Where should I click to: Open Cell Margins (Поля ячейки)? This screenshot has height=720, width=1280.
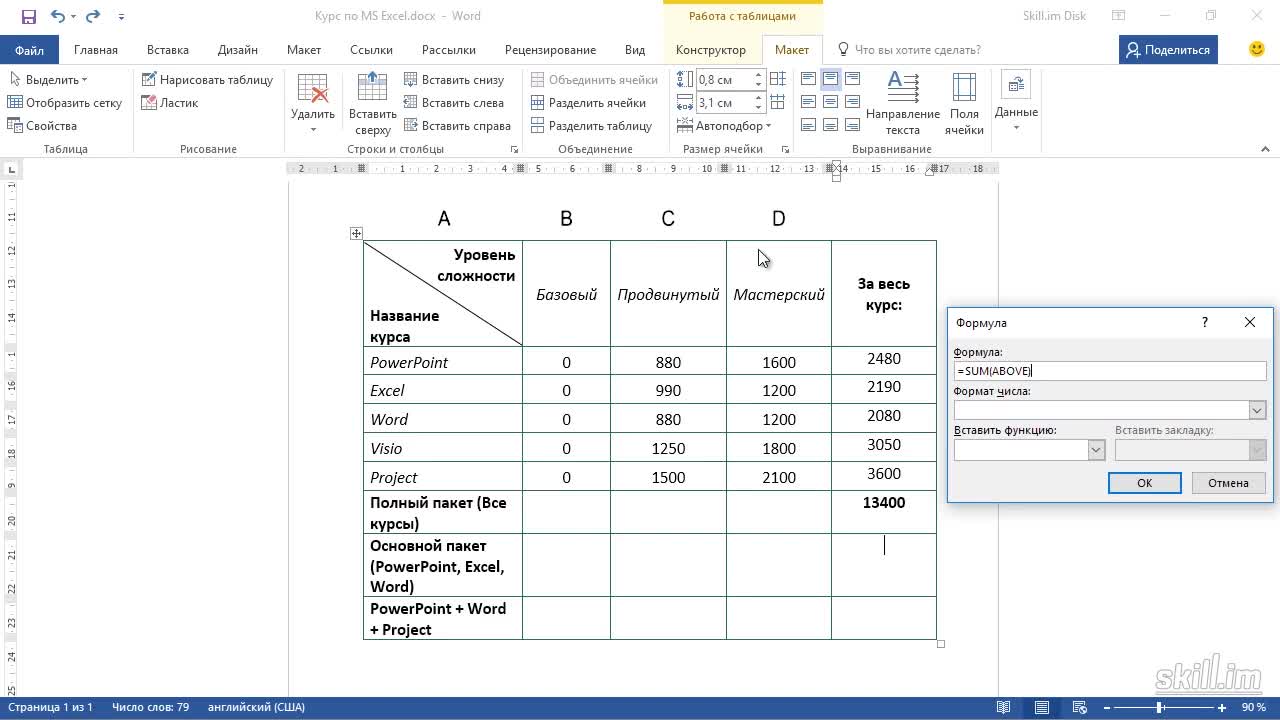(964, 104)
